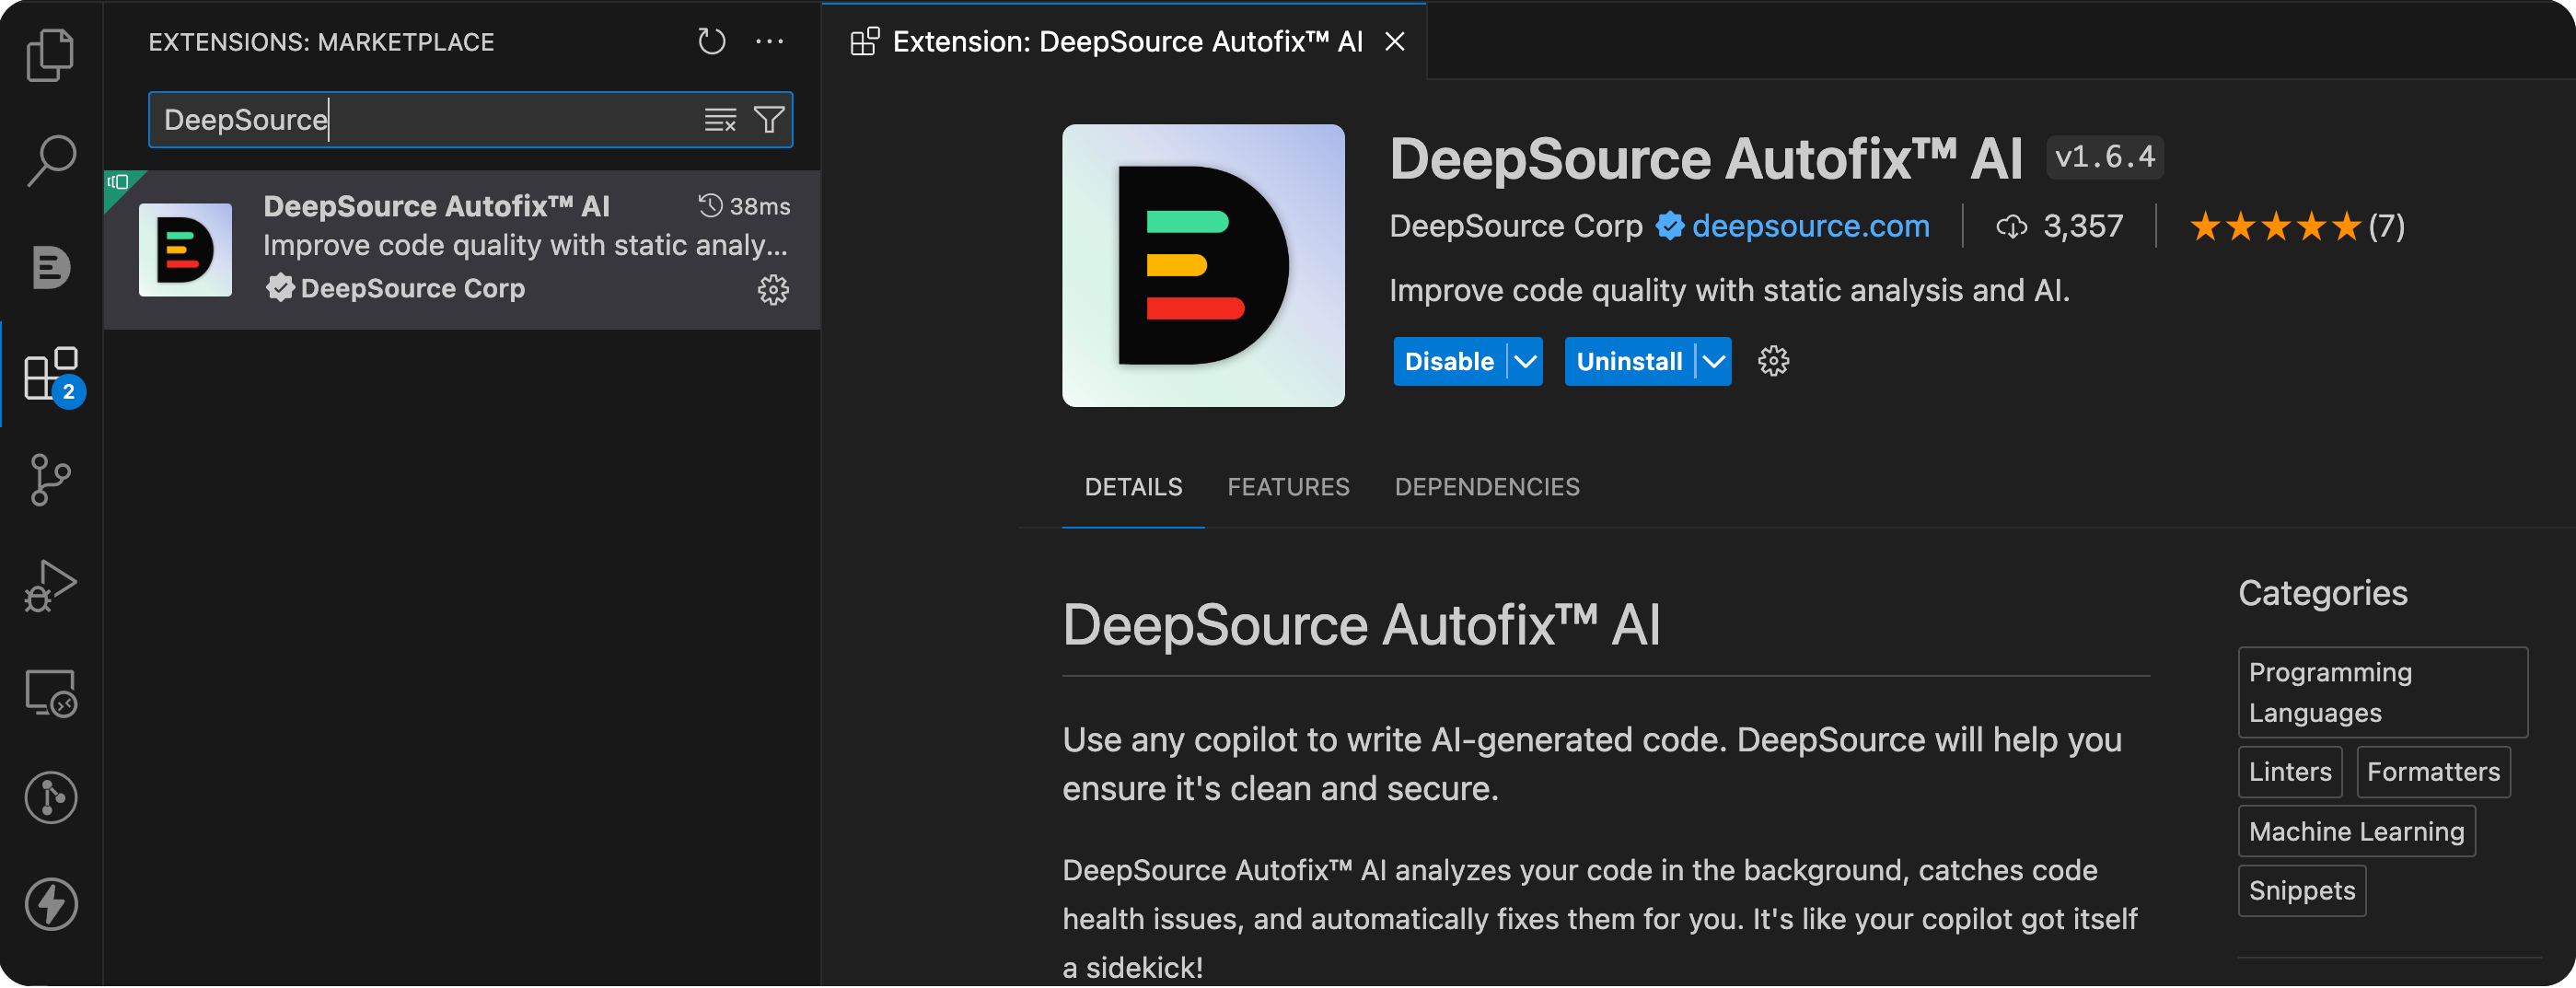
Task: Select DeepSource Autofix AI in results list
Action: [462, 250]
